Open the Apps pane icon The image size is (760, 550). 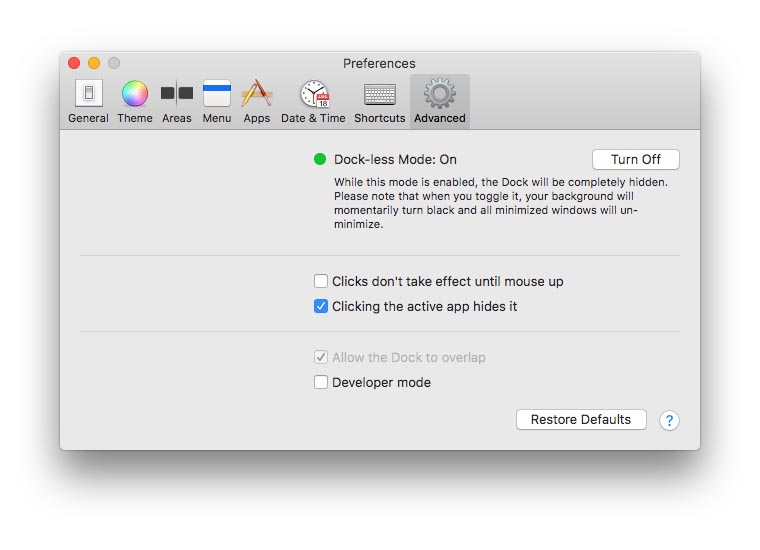[257, 93]
